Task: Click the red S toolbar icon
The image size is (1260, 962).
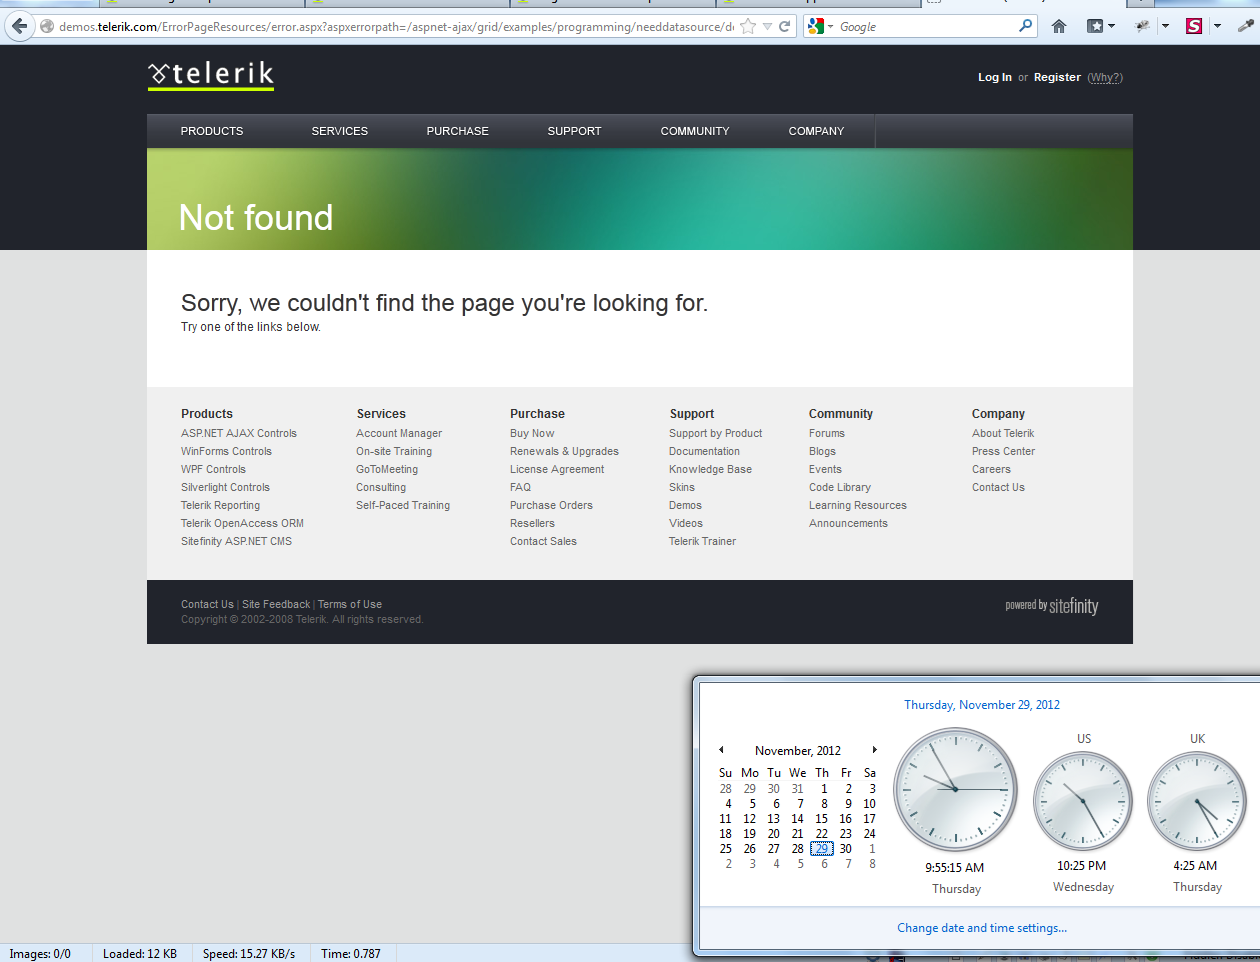Action: (x=1194, y=27)
